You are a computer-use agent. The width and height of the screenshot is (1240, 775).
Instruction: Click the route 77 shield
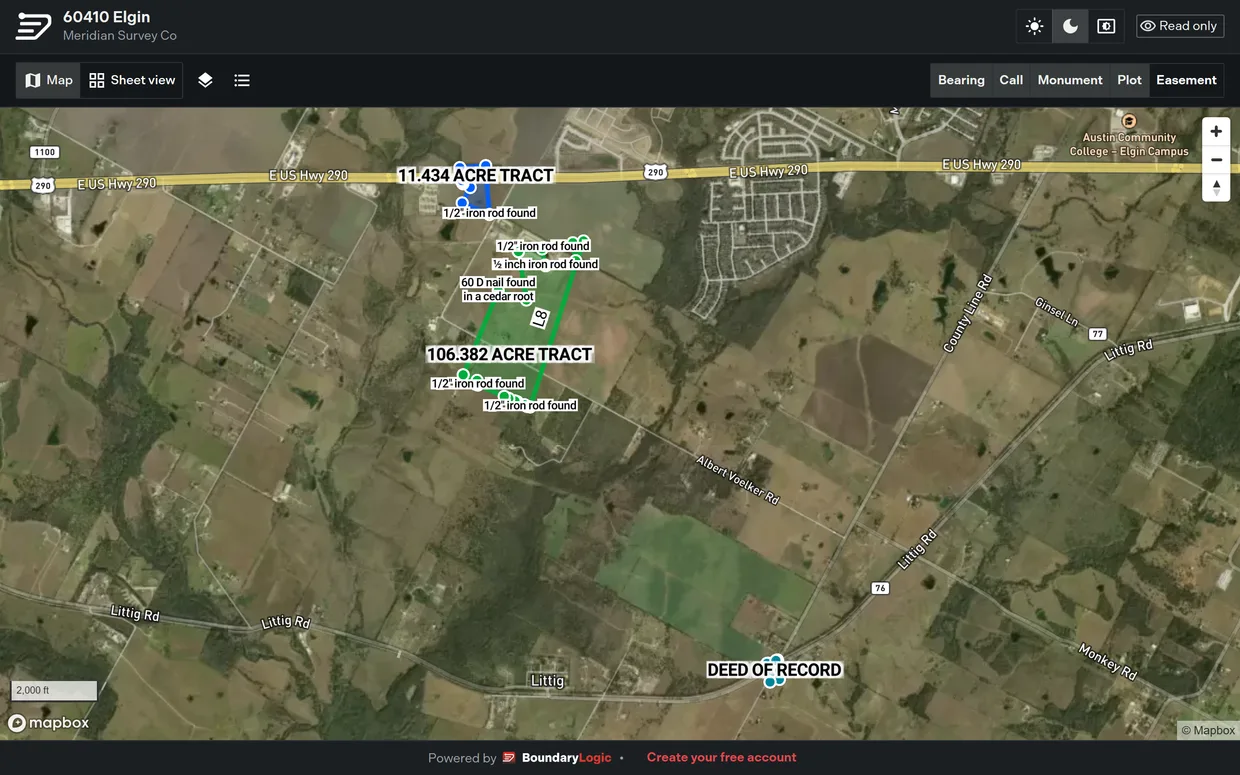click(1098, 334)
